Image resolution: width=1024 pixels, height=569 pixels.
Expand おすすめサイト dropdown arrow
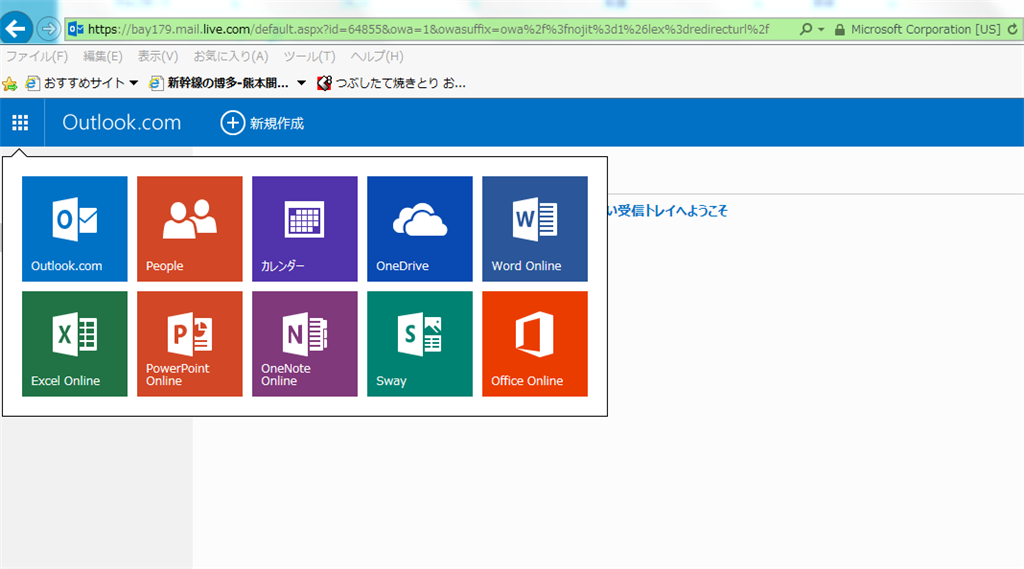[x=134, y=83]
